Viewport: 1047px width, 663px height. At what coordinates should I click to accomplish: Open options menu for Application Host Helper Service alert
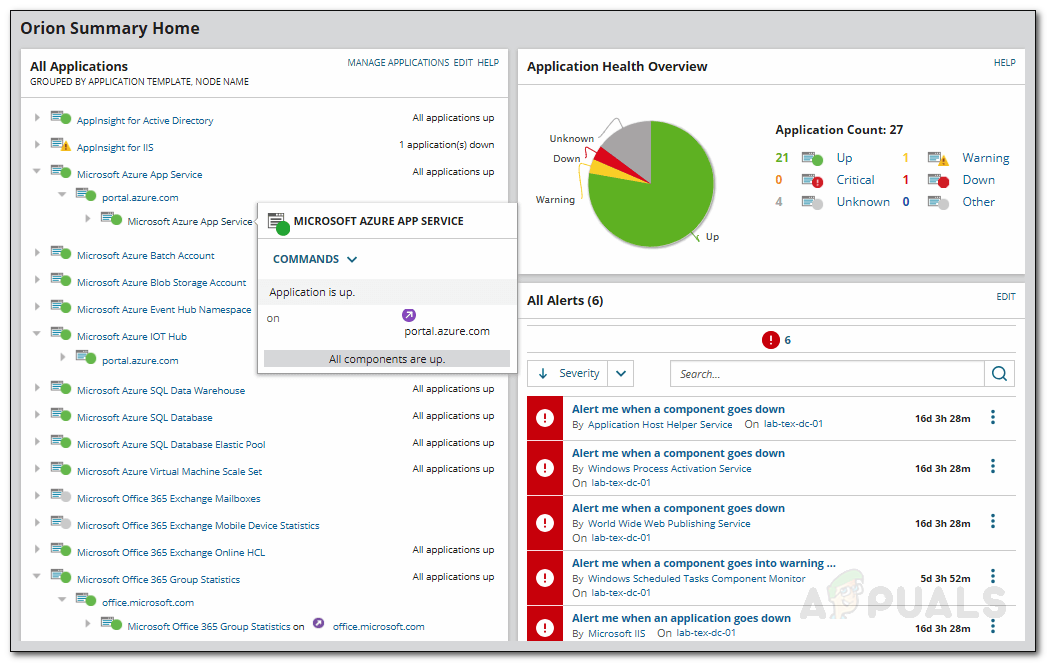(x=993, y=417)
